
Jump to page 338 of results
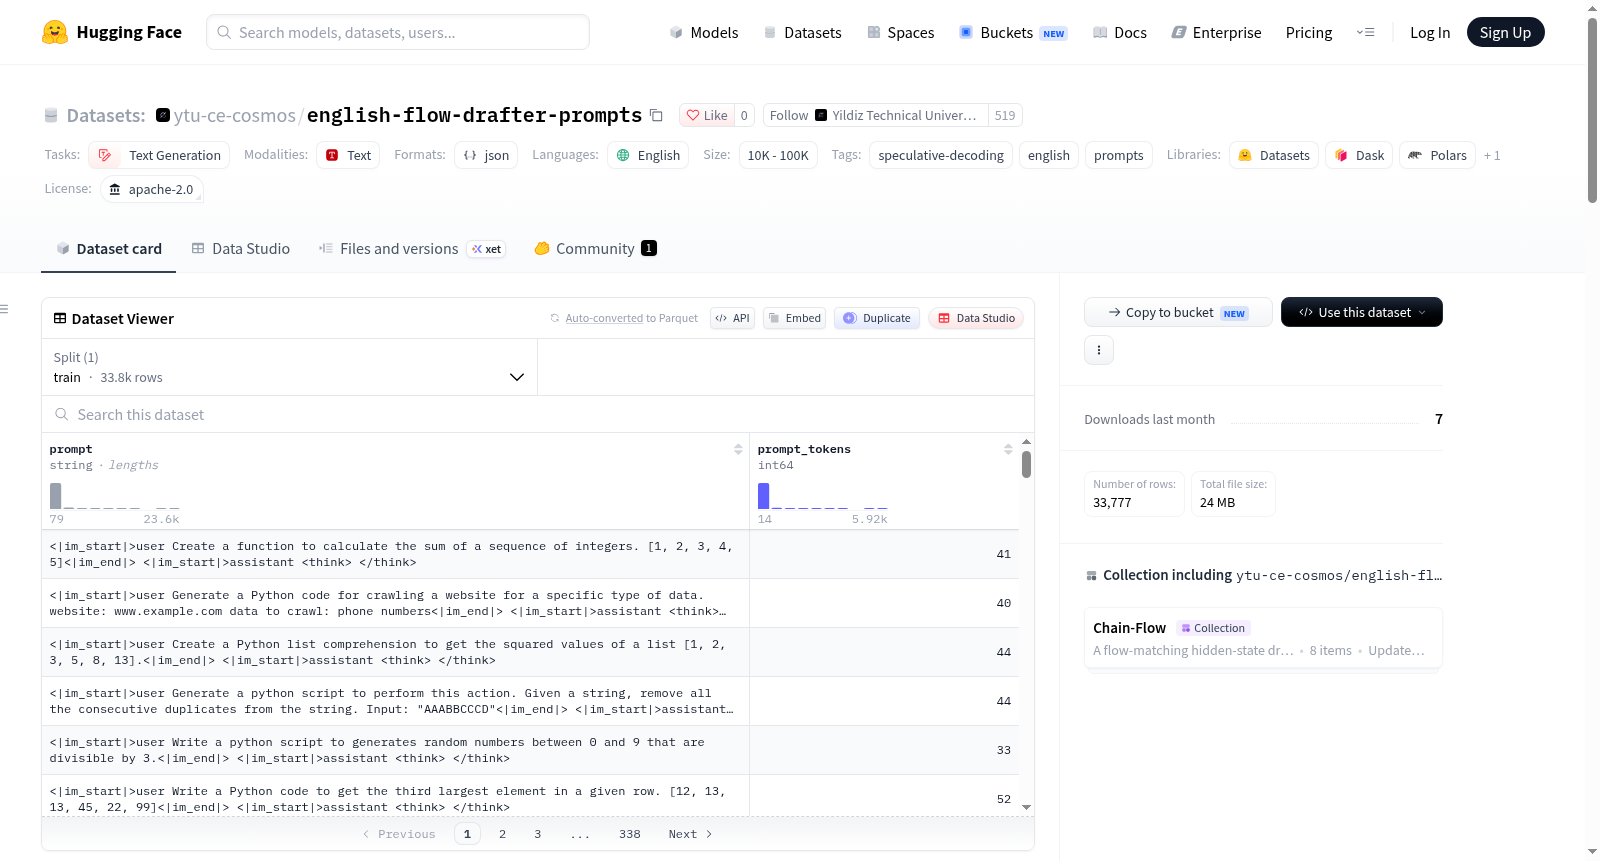(x=629, y=834)
